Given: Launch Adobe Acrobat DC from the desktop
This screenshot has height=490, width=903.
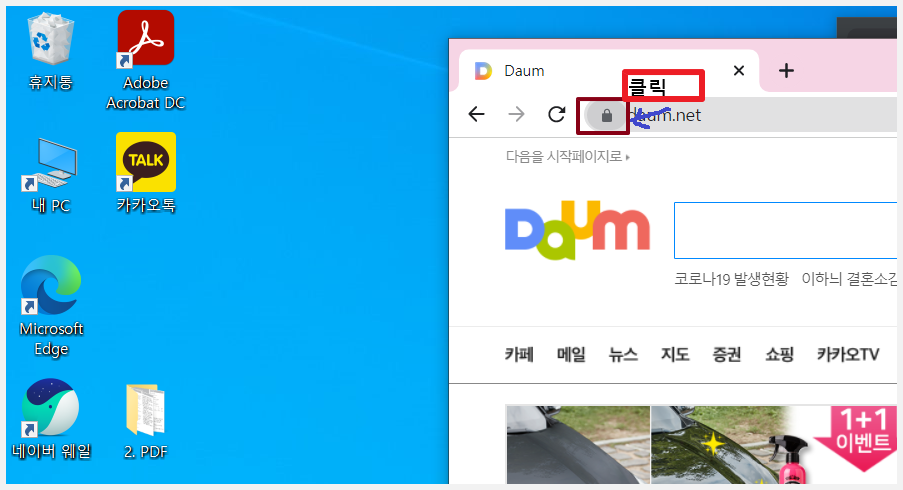Looking at the screenshot, I should pos(146,60).
